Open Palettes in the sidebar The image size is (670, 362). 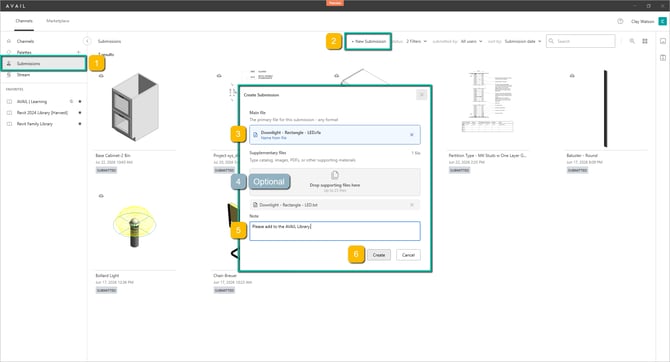tap(24, 53)
